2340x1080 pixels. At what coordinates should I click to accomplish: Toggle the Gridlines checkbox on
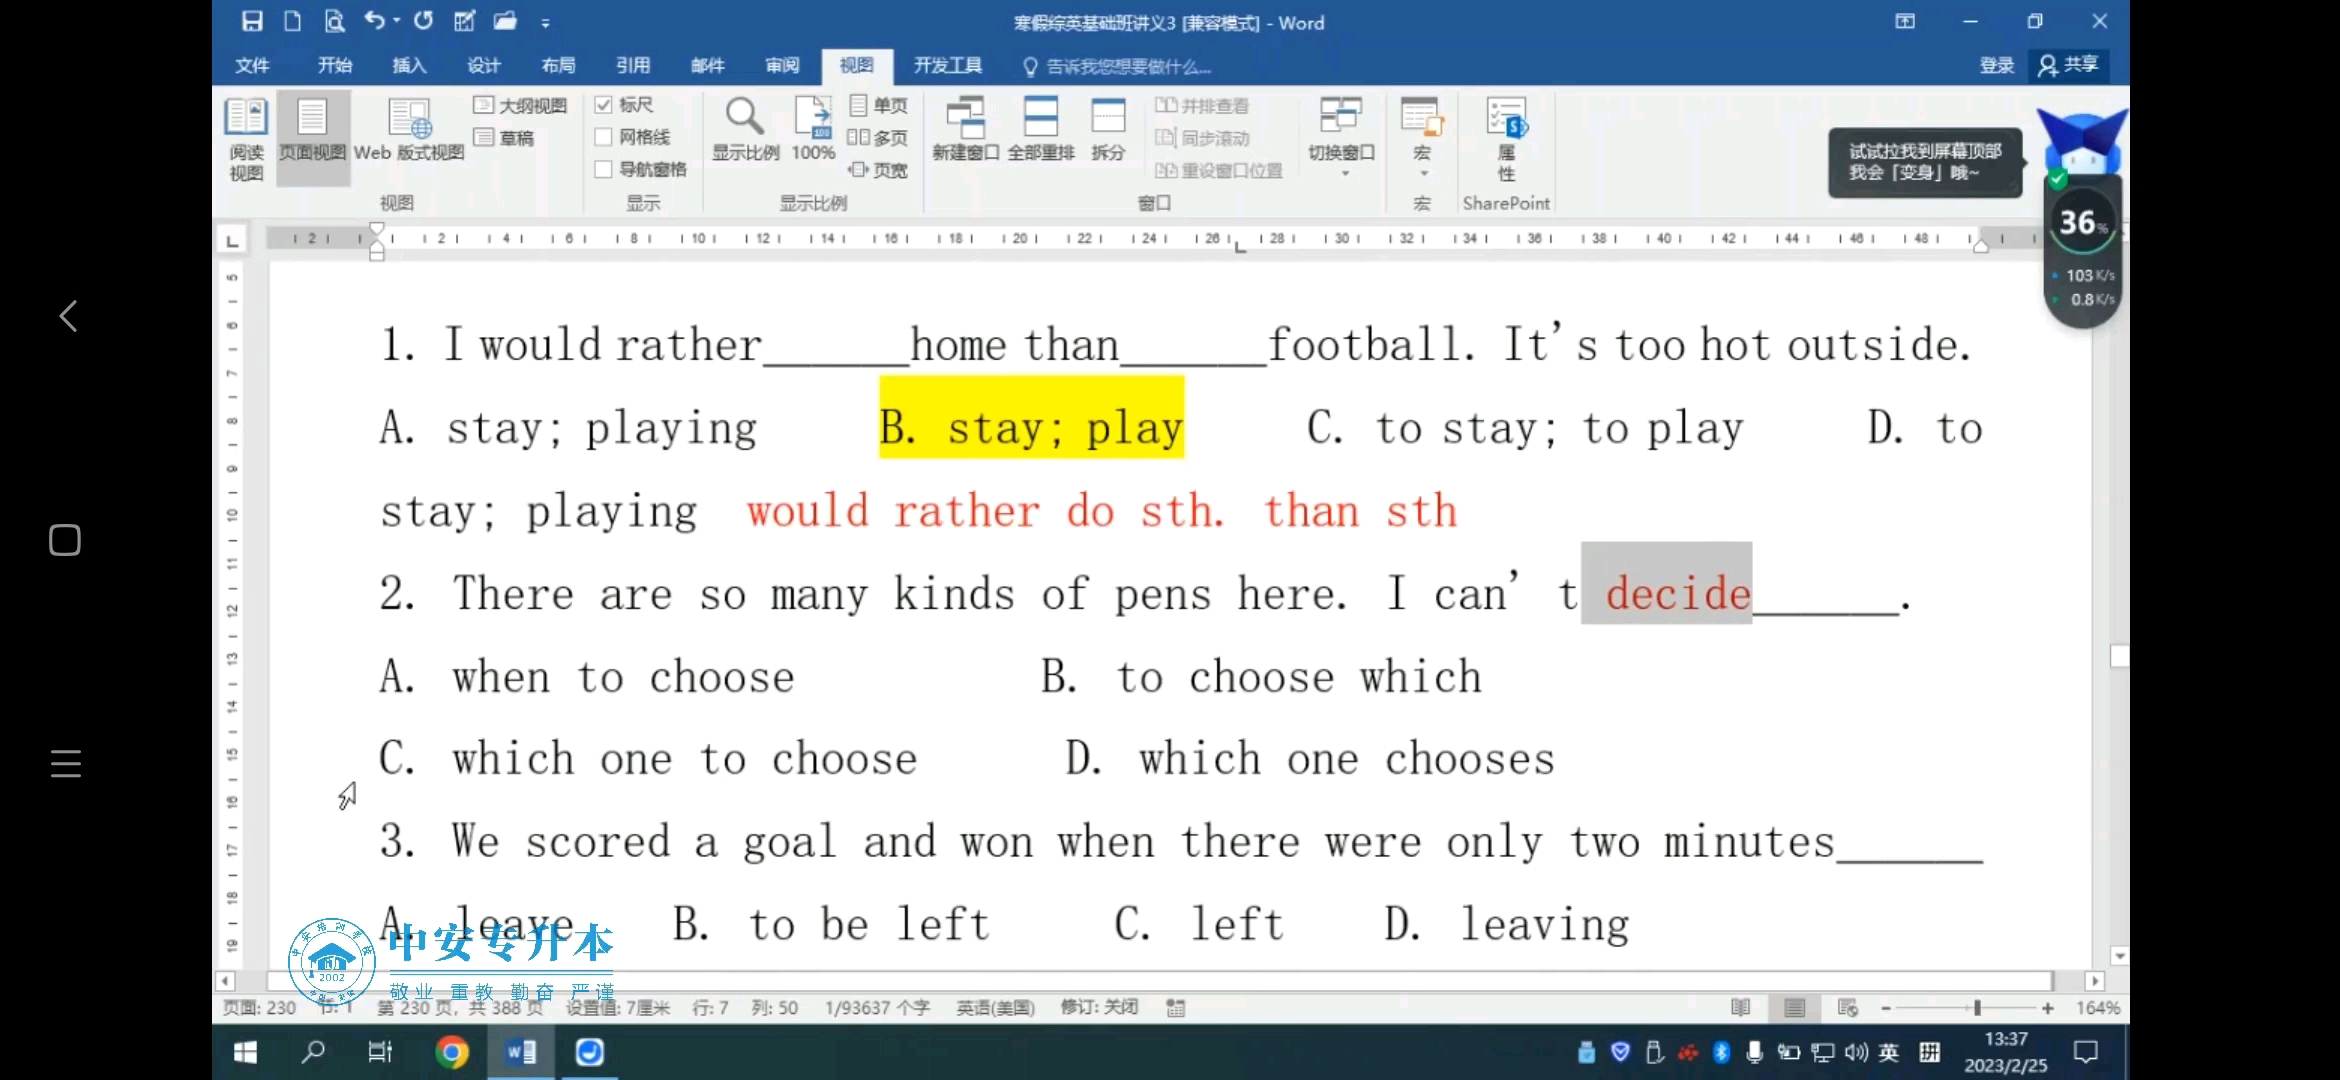(x=603, y=137)
